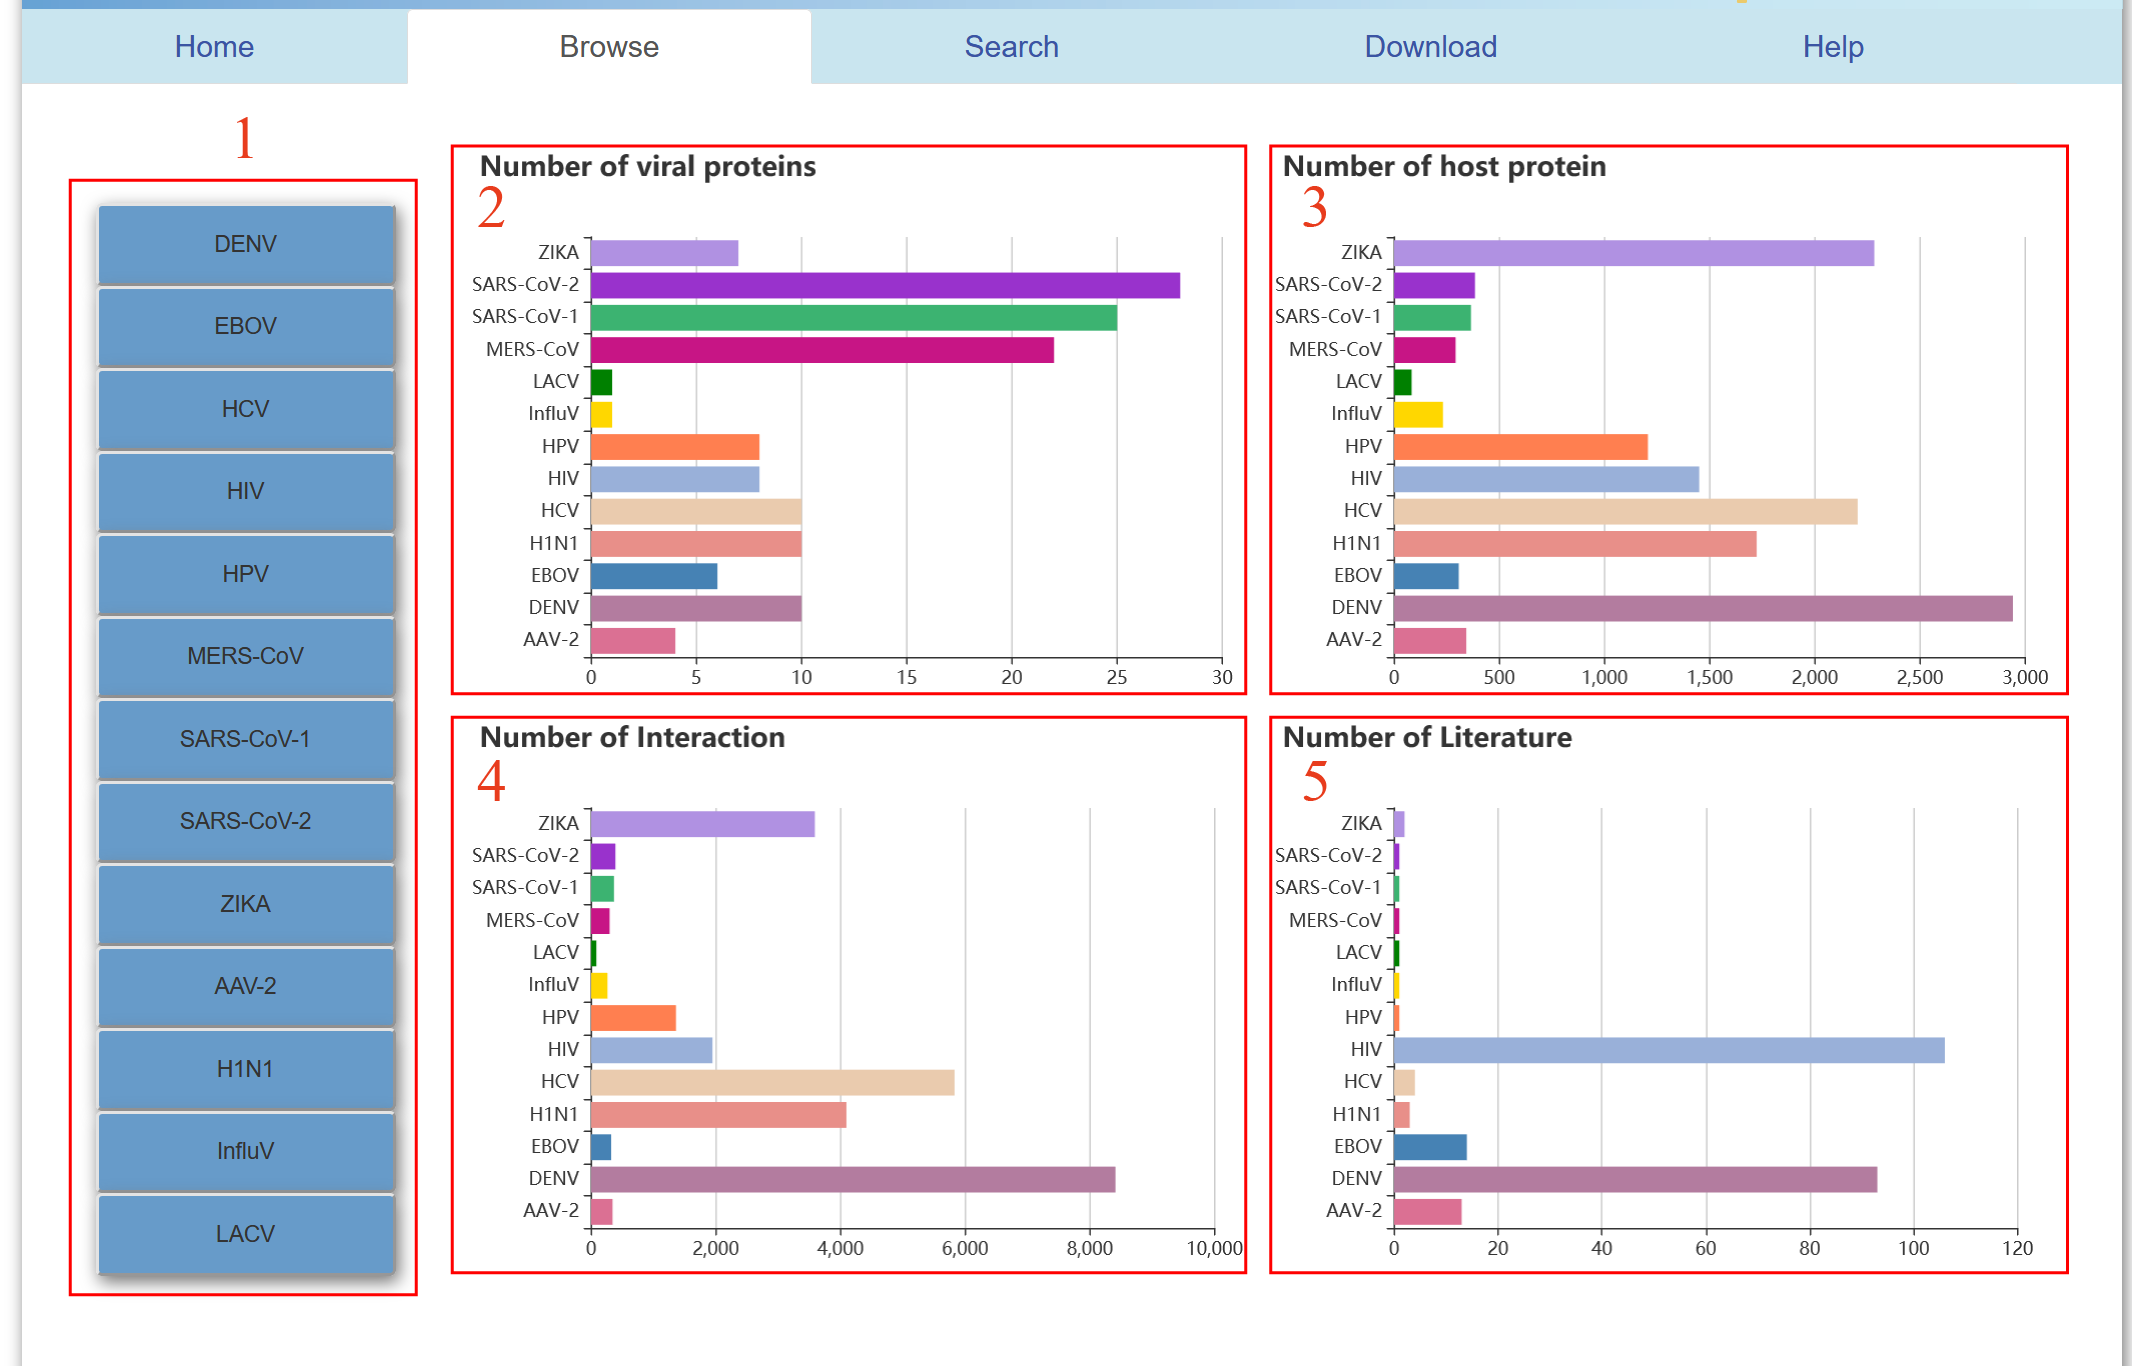Click DENV bar in host protein chart
Viewport: 2132px width, 1366px height.
[x=1702, y=608]
